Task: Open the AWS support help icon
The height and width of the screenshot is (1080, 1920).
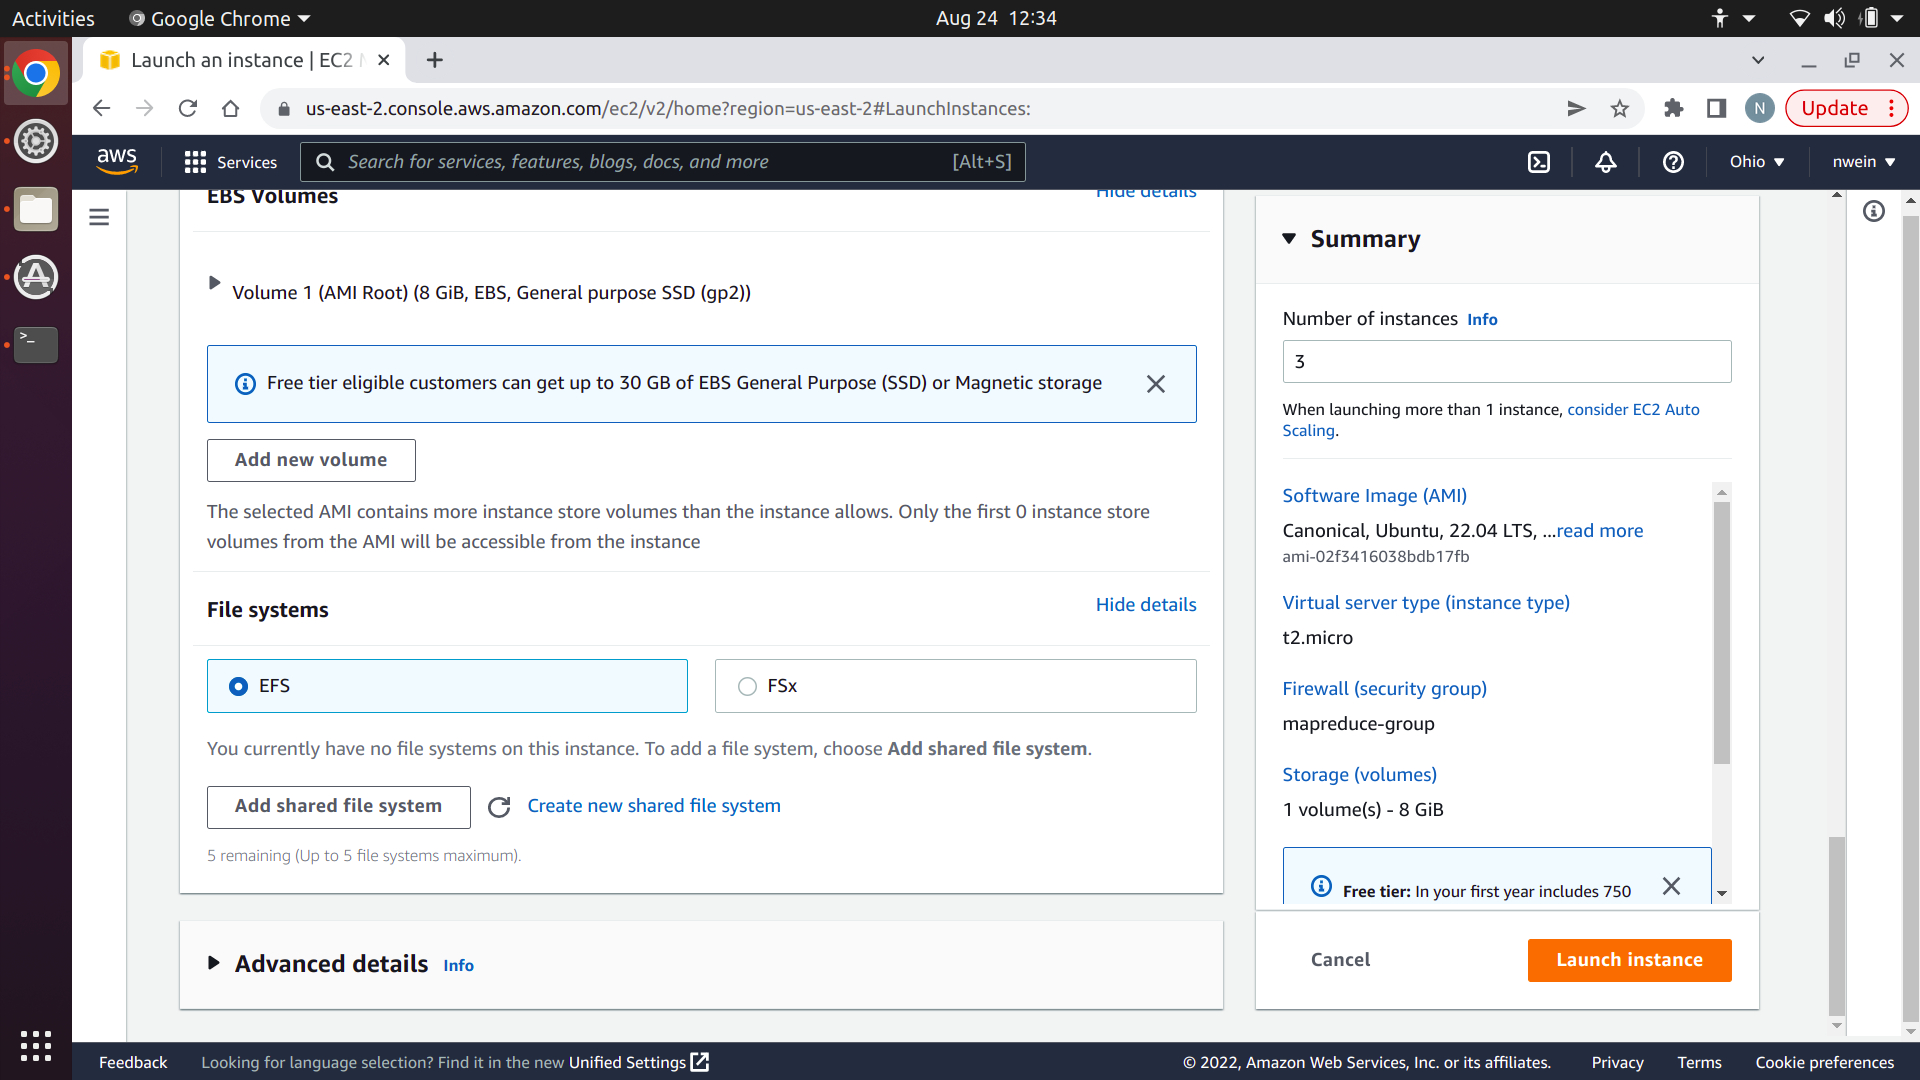Action: [x=1673, y=162]
